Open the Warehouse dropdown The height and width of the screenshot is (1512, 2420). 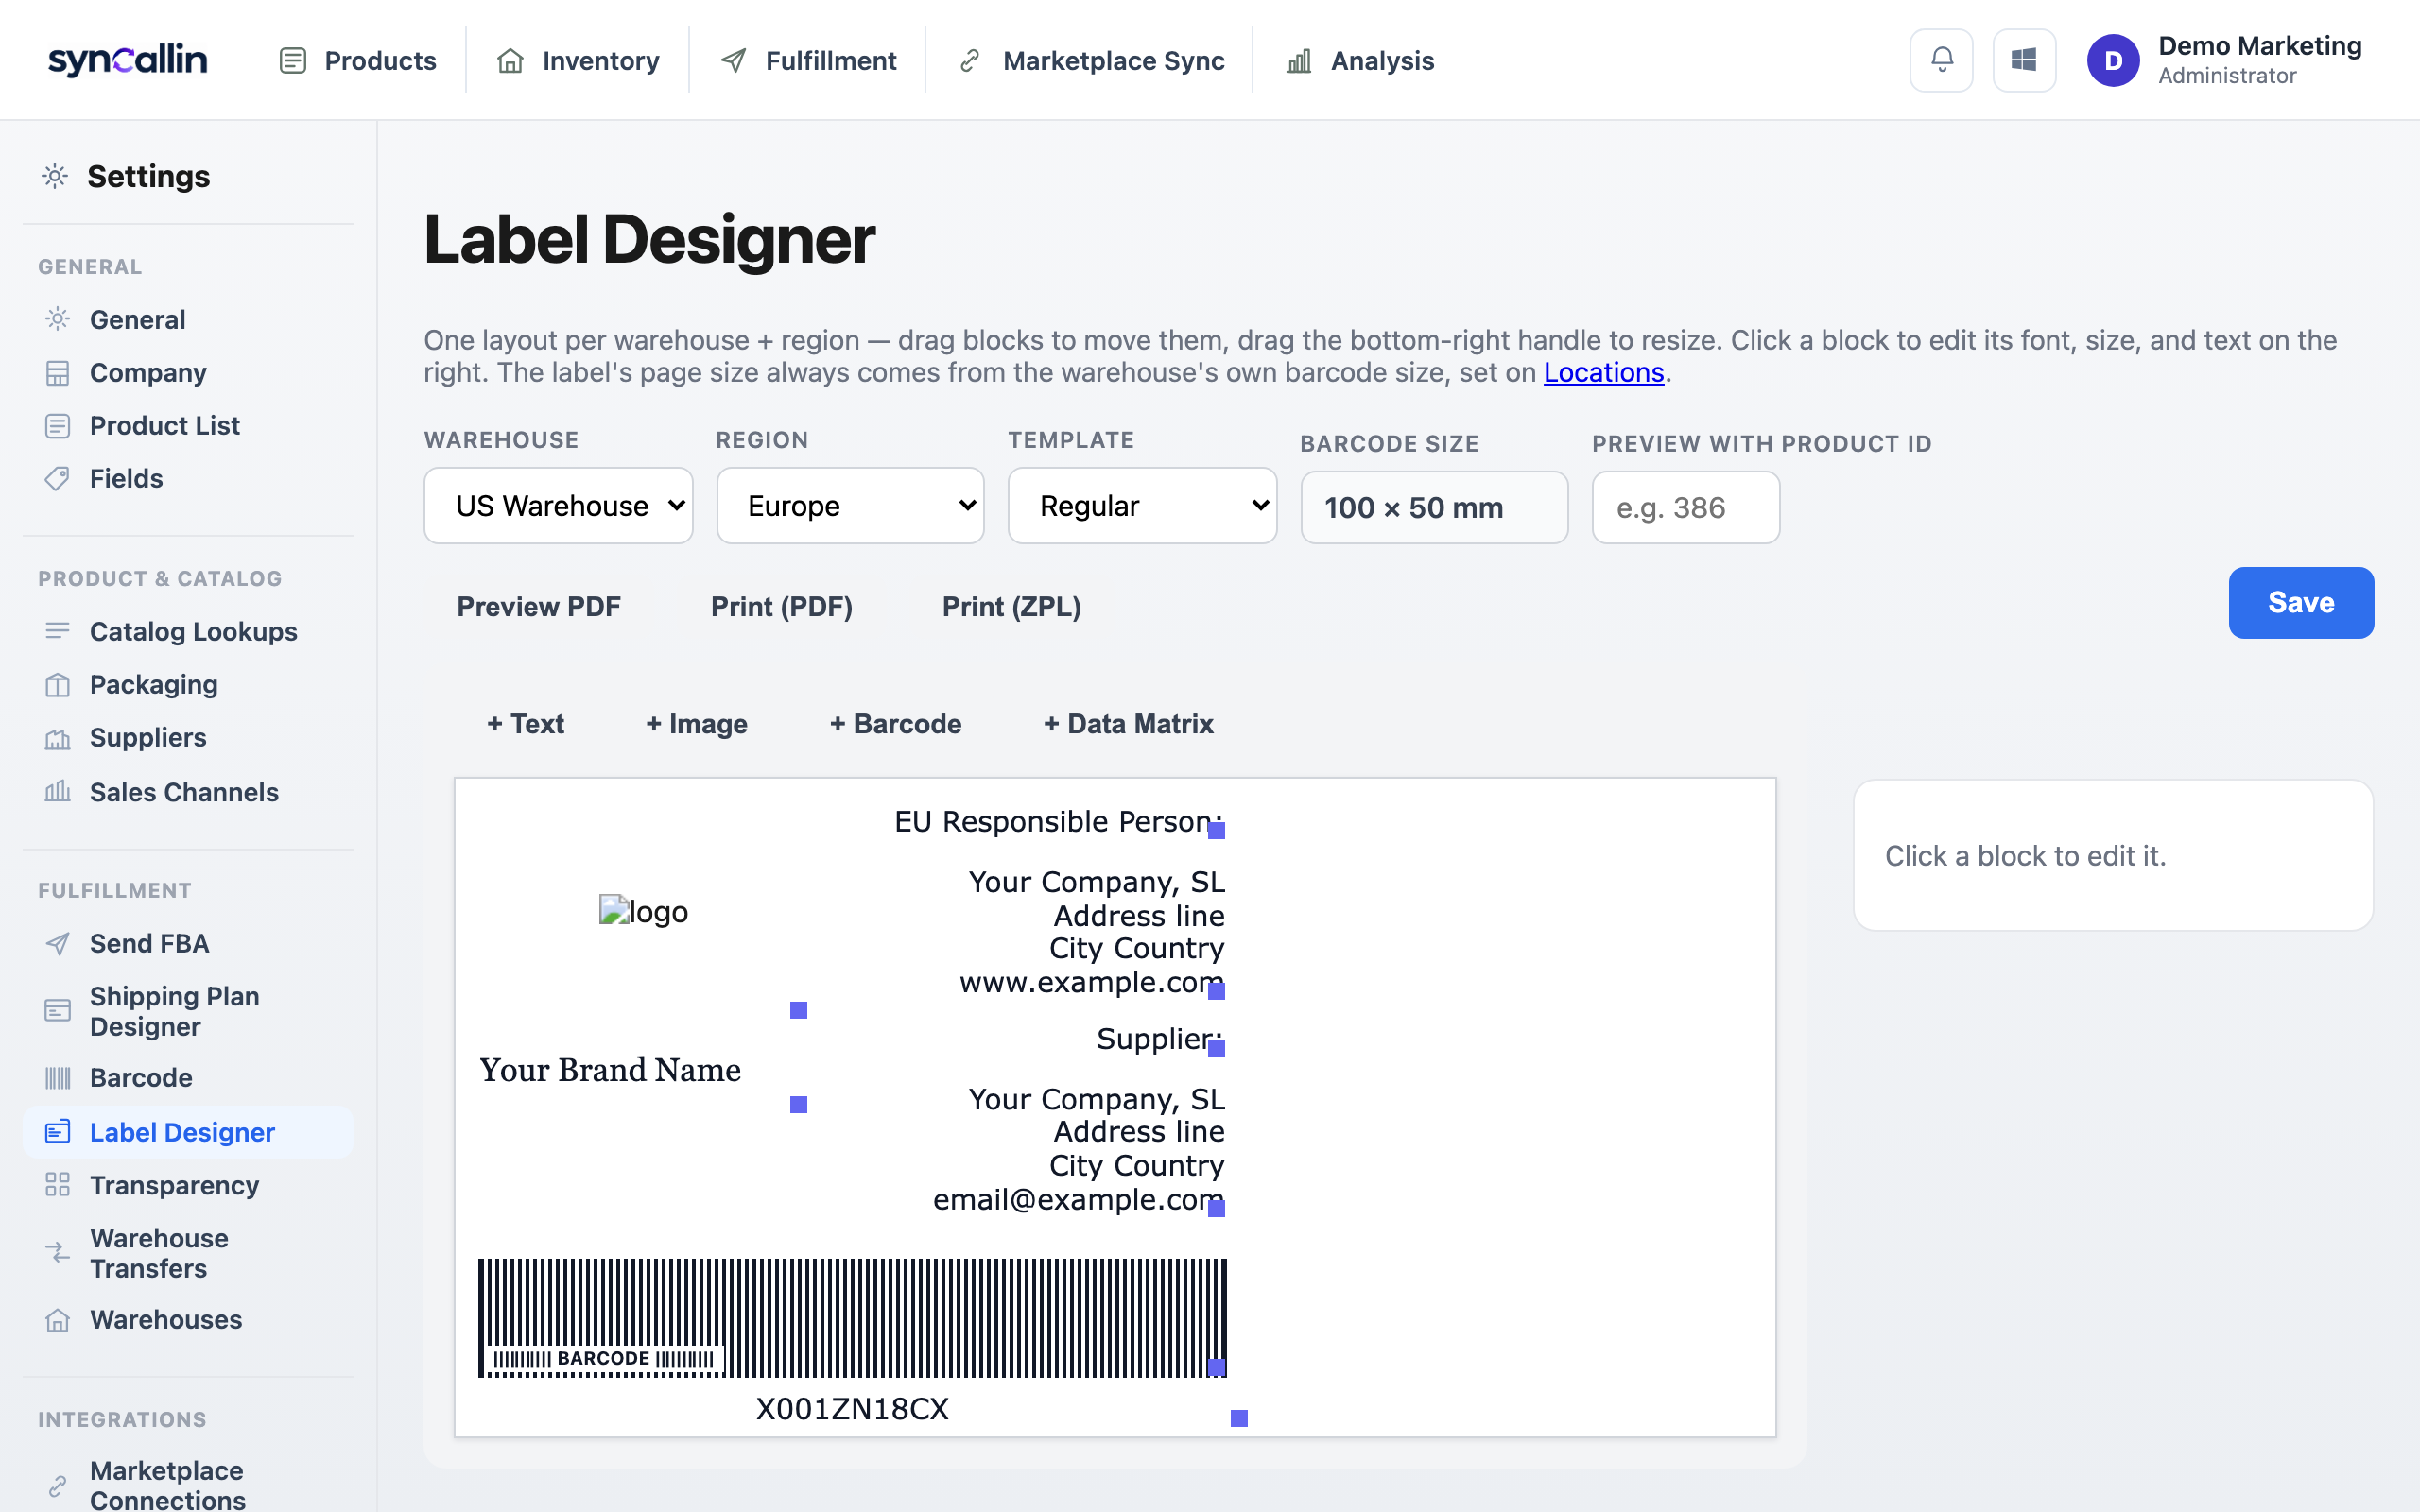coord(558,506)
